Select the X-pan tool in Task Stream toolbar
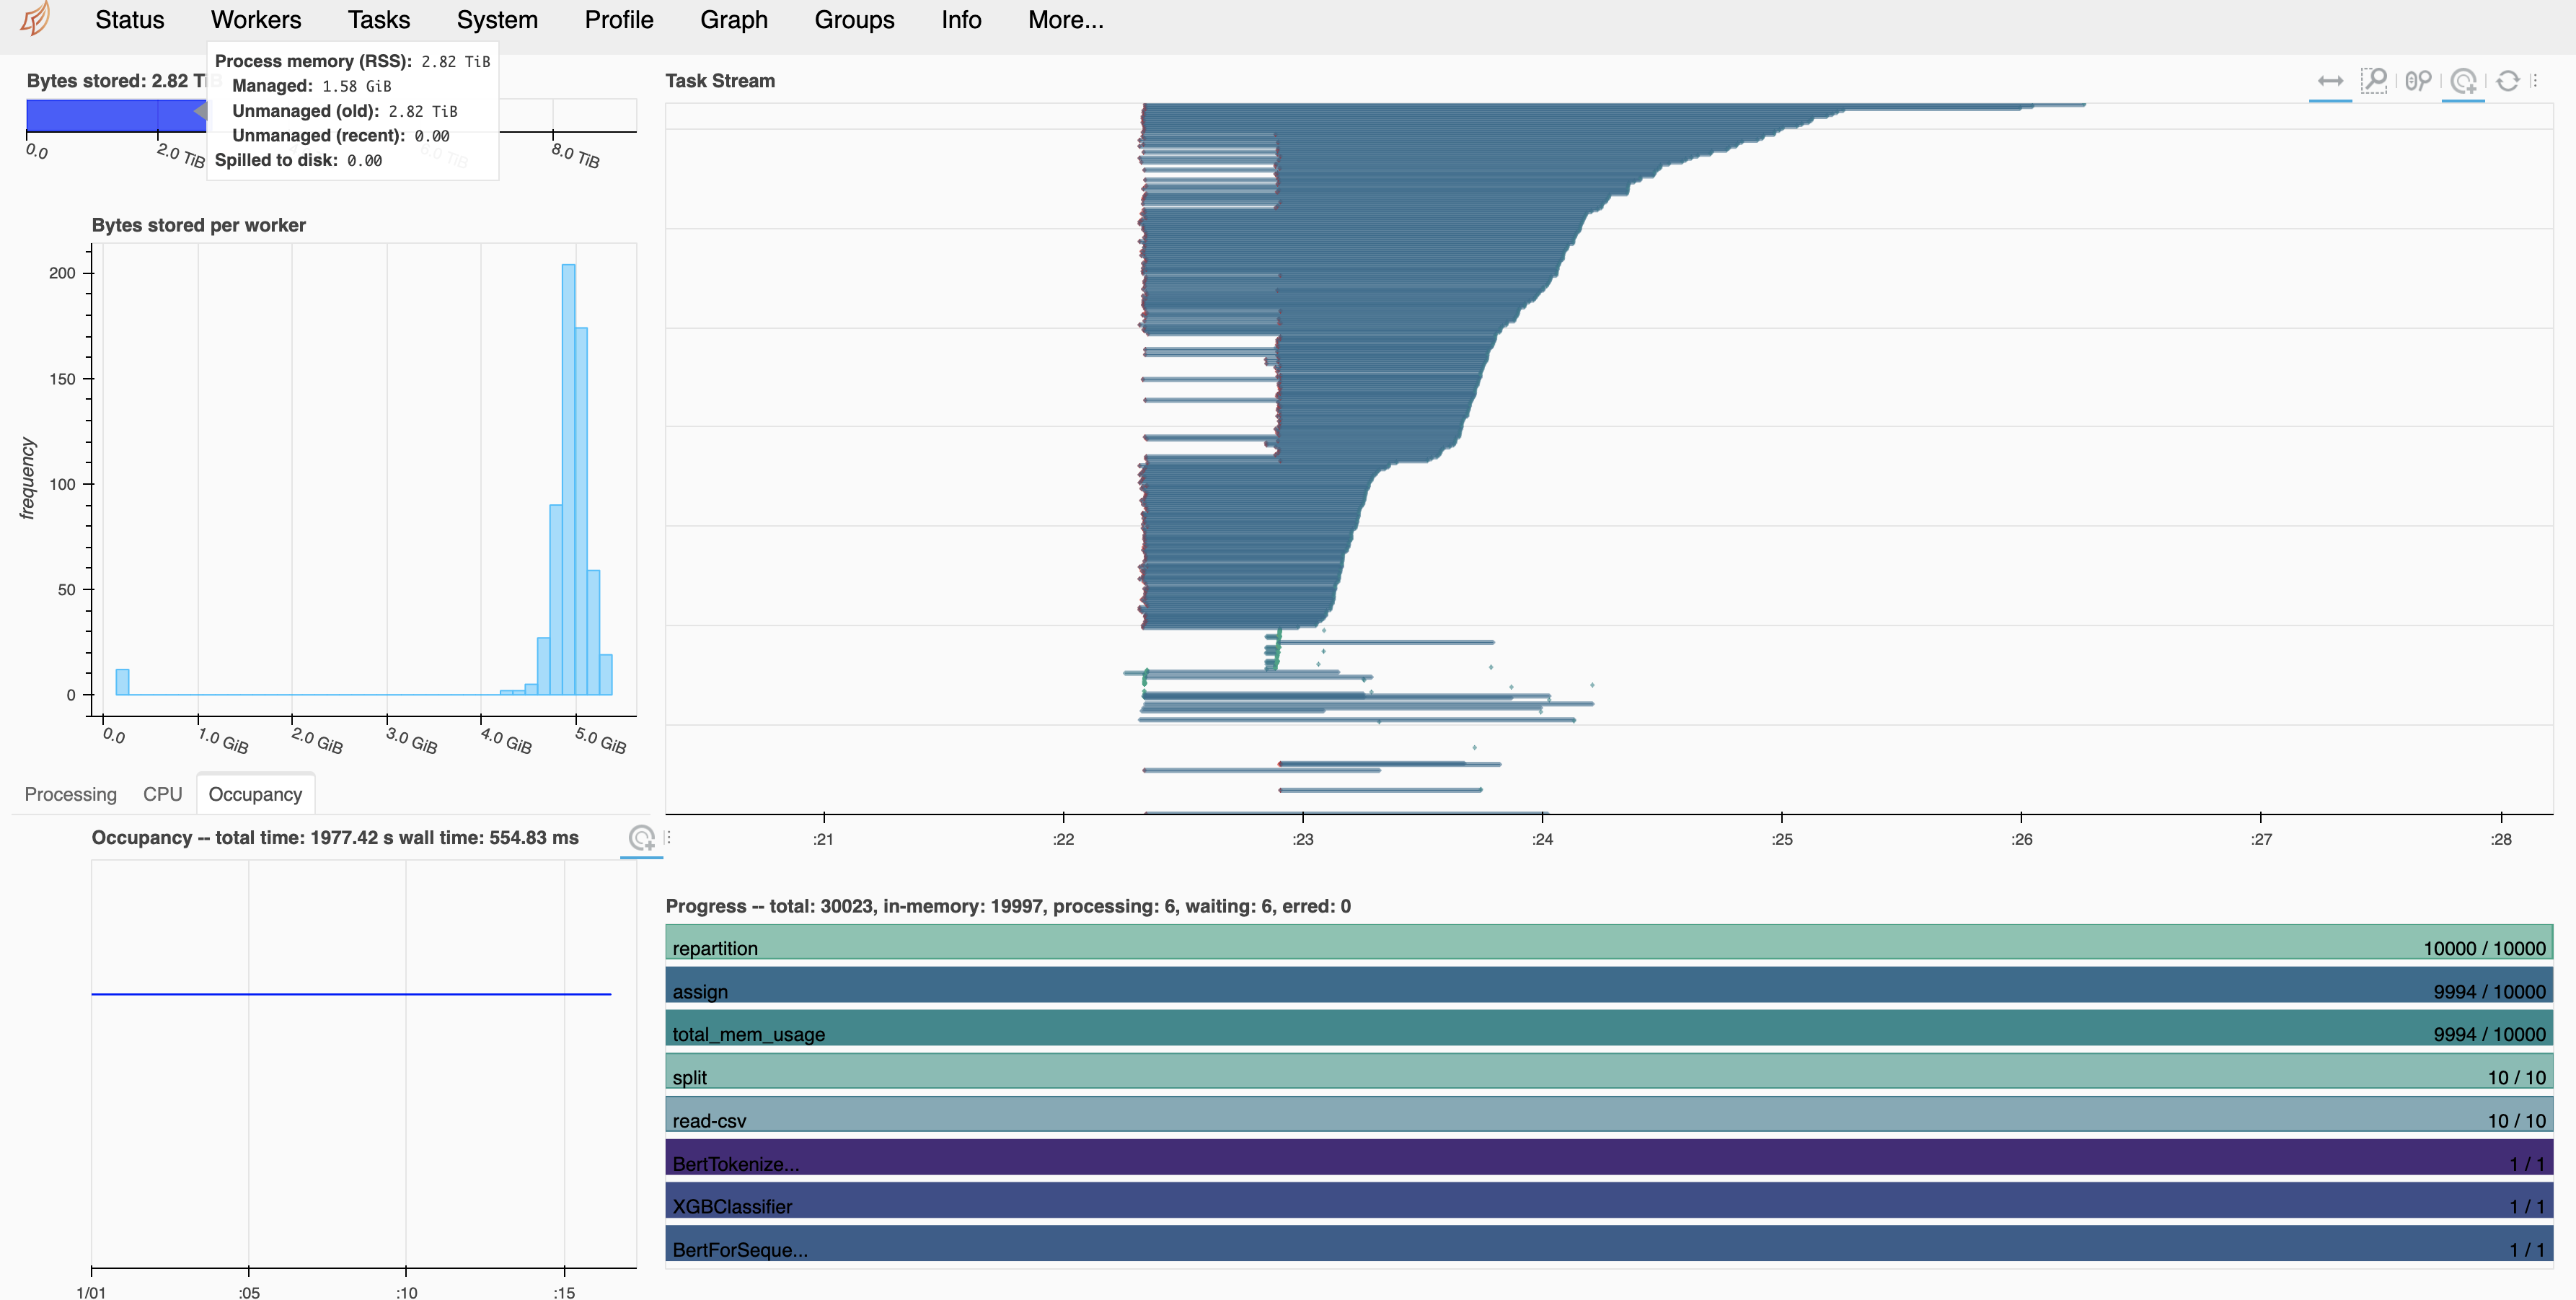Viewport: 2576px width, 1300px height. coord(2330,81)
